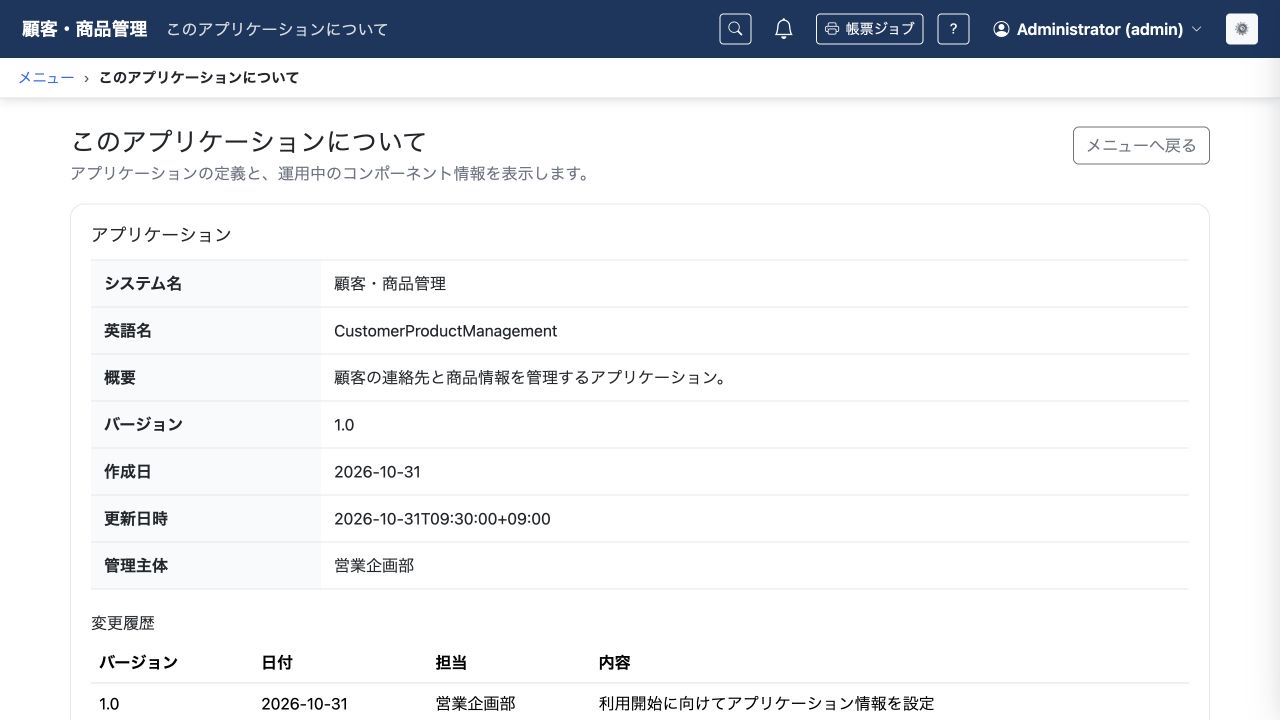Image resolution: width=1280 pixels, height=720 pixels.
Task: Select header text このアプリケーションについて
Action: [277, 29]
